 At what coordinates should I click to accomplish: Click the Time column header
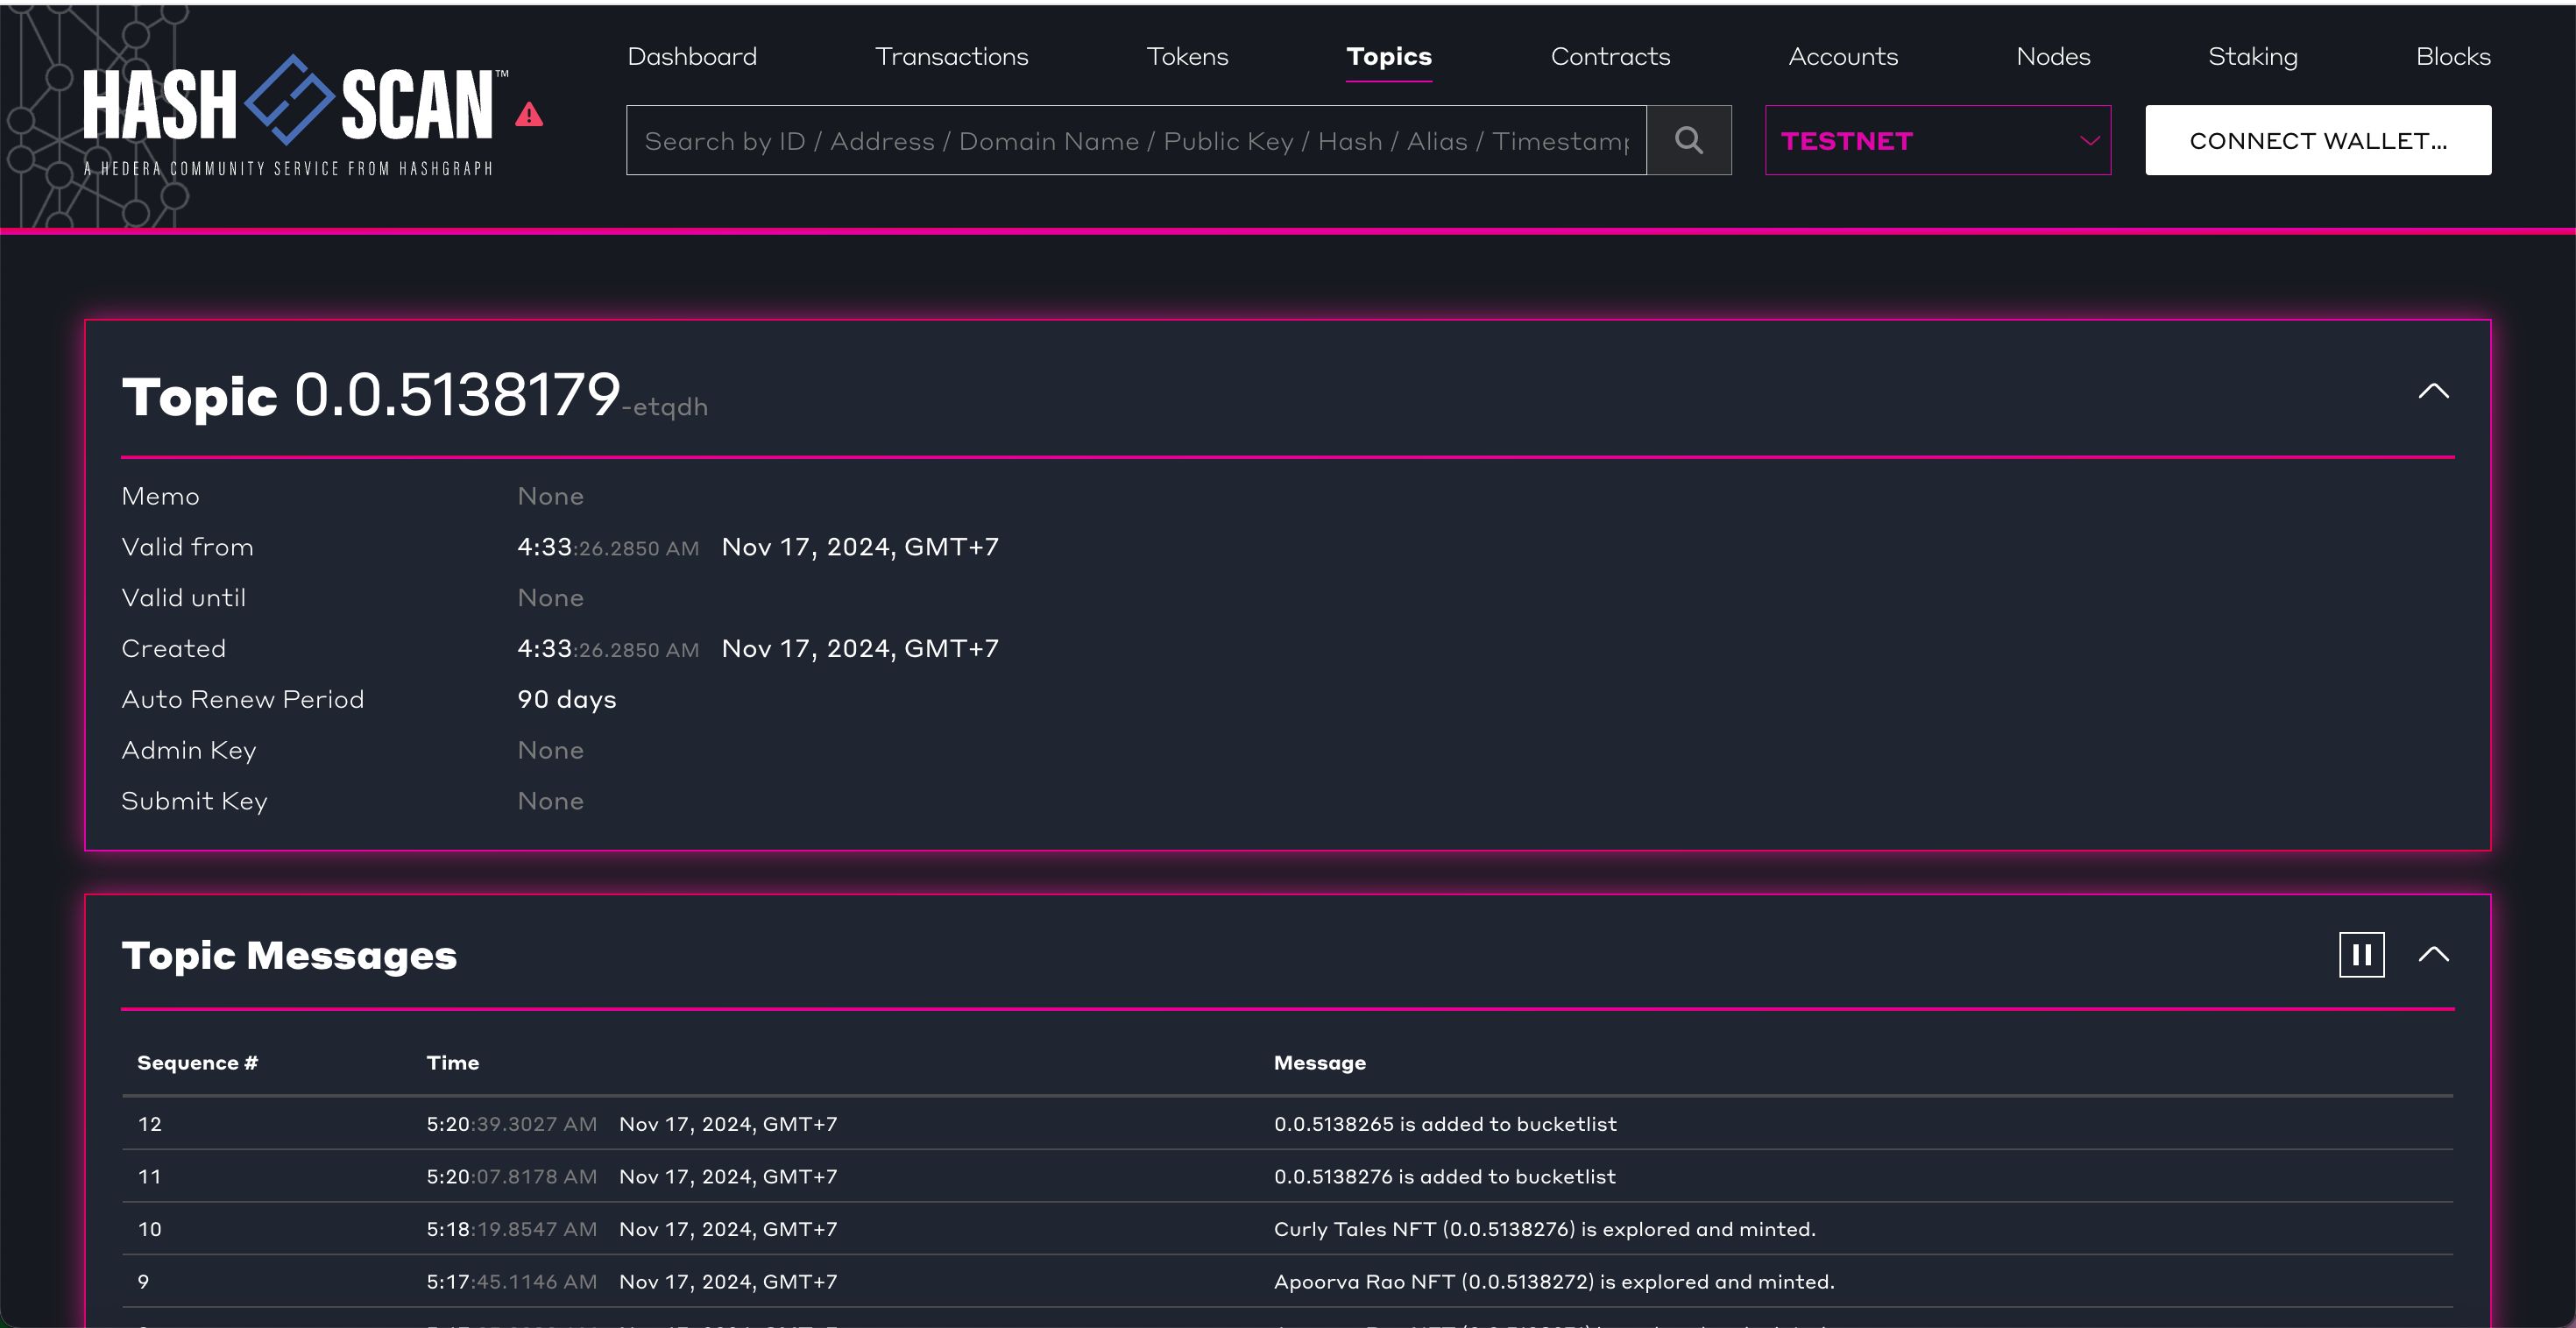tap(453, 1062)
